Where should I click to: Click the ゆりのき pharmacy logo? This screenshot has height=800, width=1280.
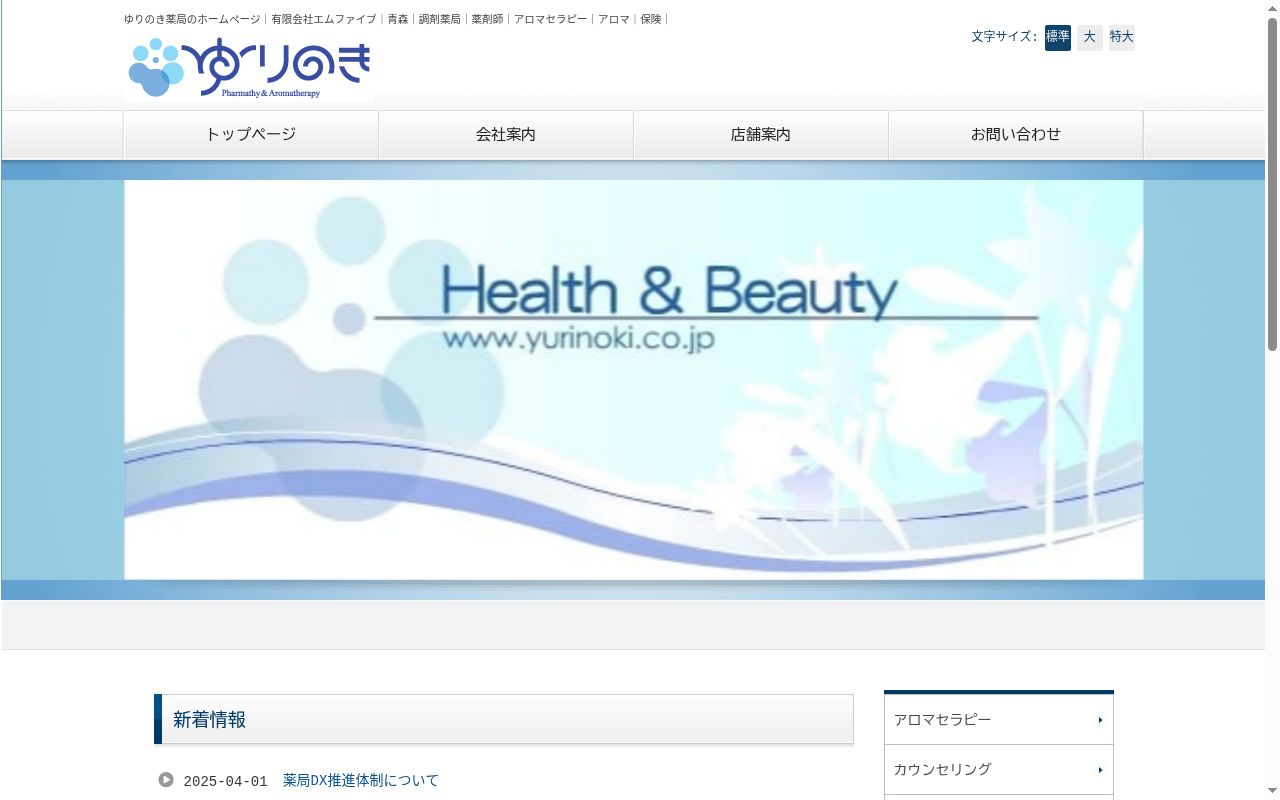coord(249,68)
